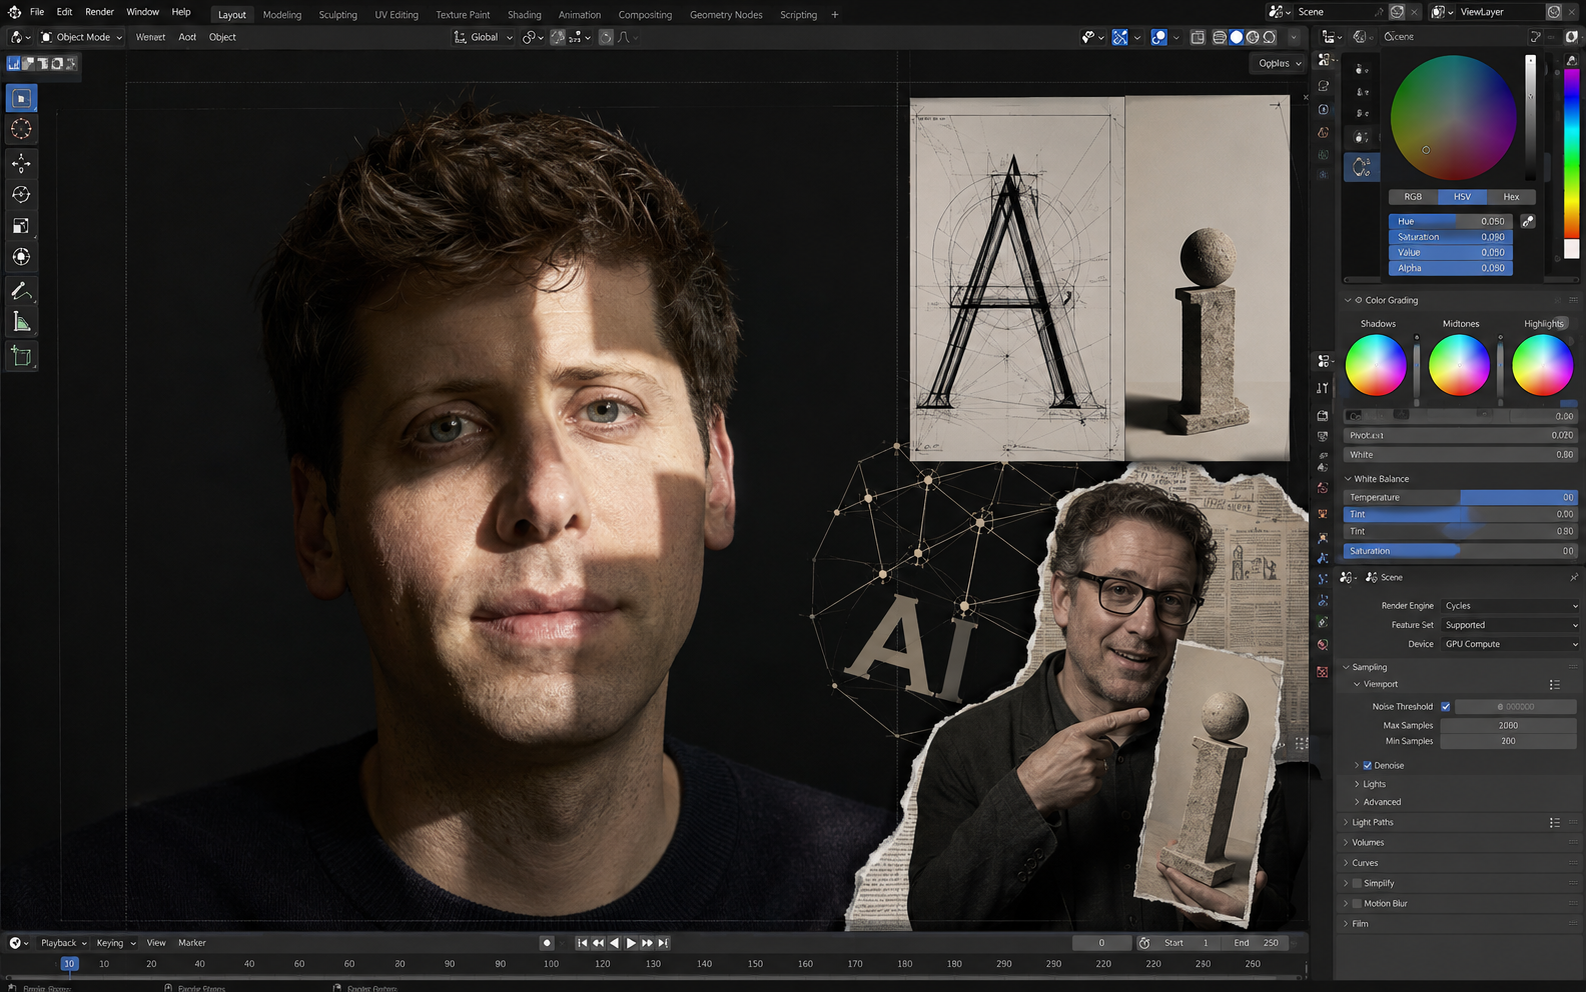Image resolution: width=1586 pixels, height=992 pixels.
Task: Open the Global orientation dropdown
Action: (483, 37)
